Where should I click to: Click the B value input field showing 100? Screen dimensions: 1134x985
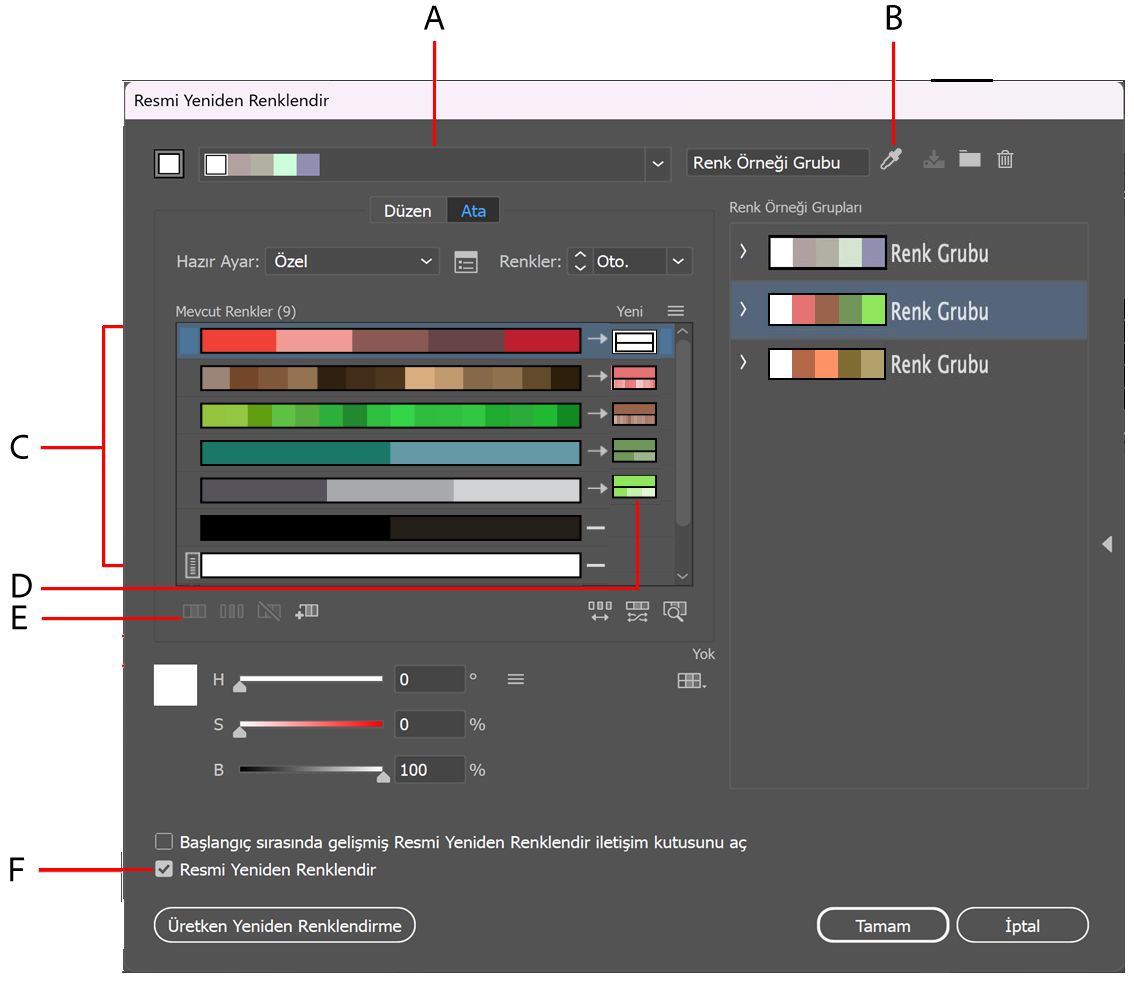tap(430, 769)
